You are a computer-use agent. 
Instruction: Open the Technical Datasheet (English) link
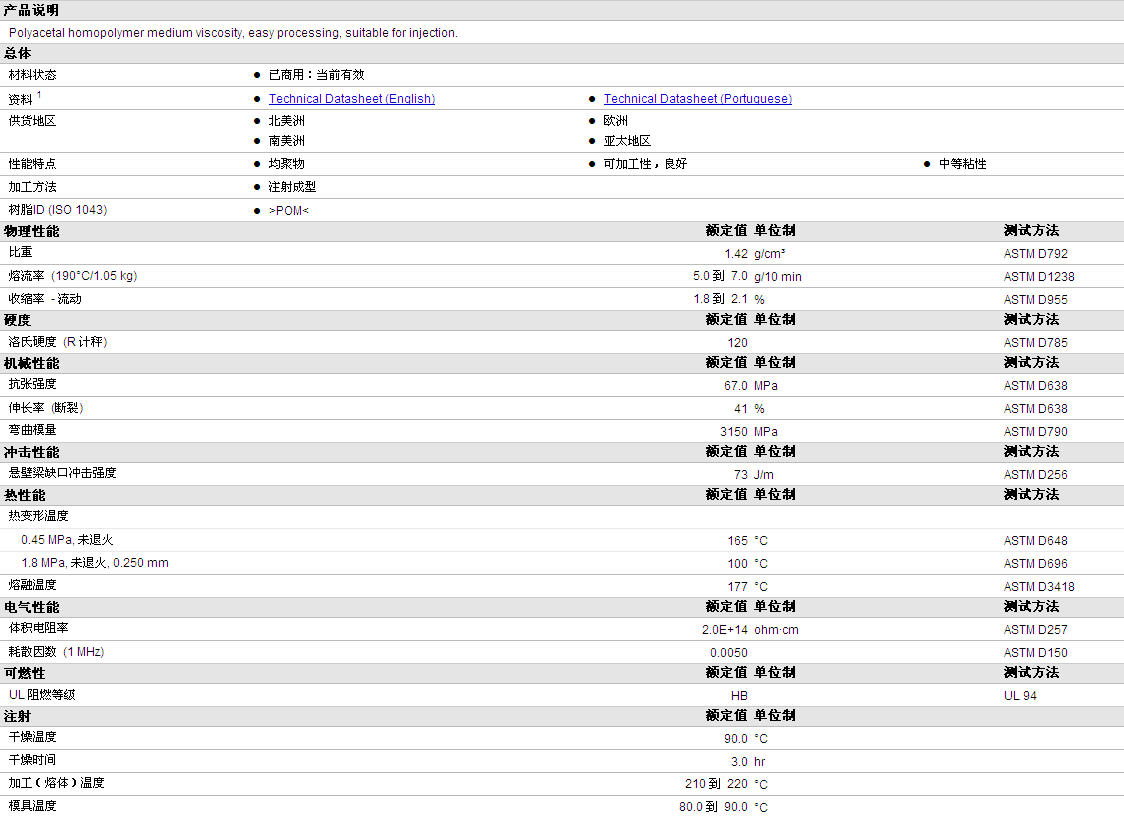click(351, 99)
